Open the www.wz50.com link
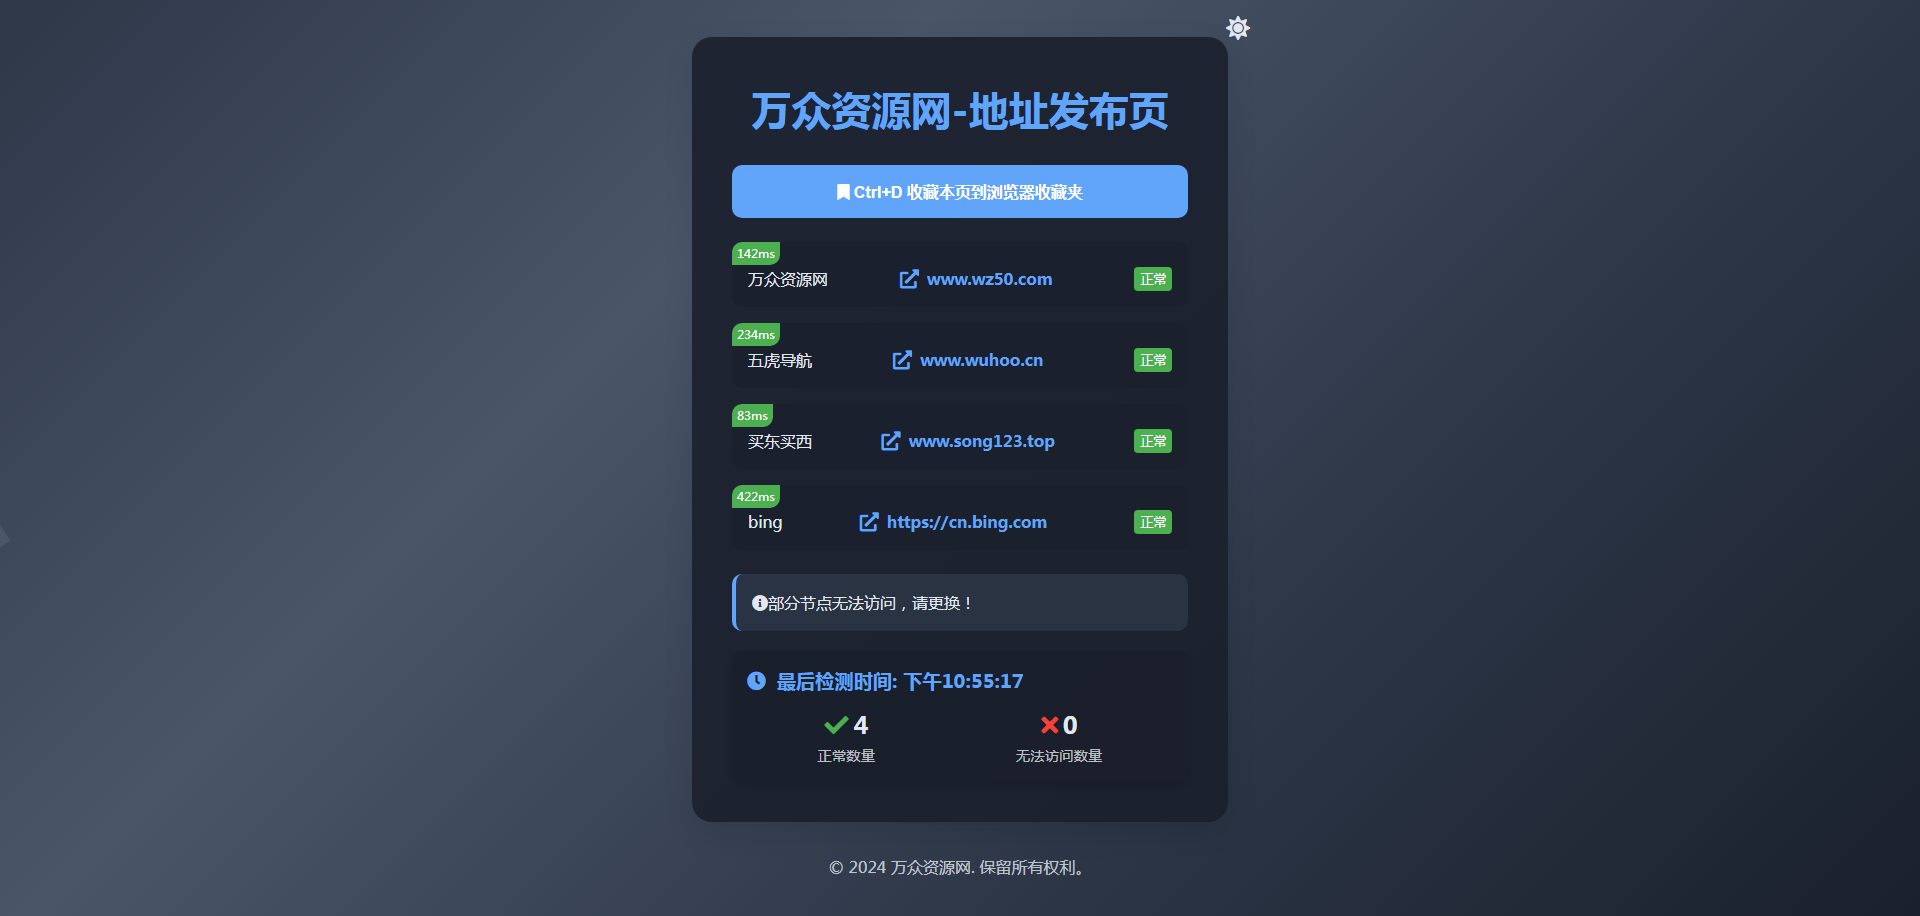This screenshot has width=1920, height=916. pyautogui.click(x=989, y=279)
